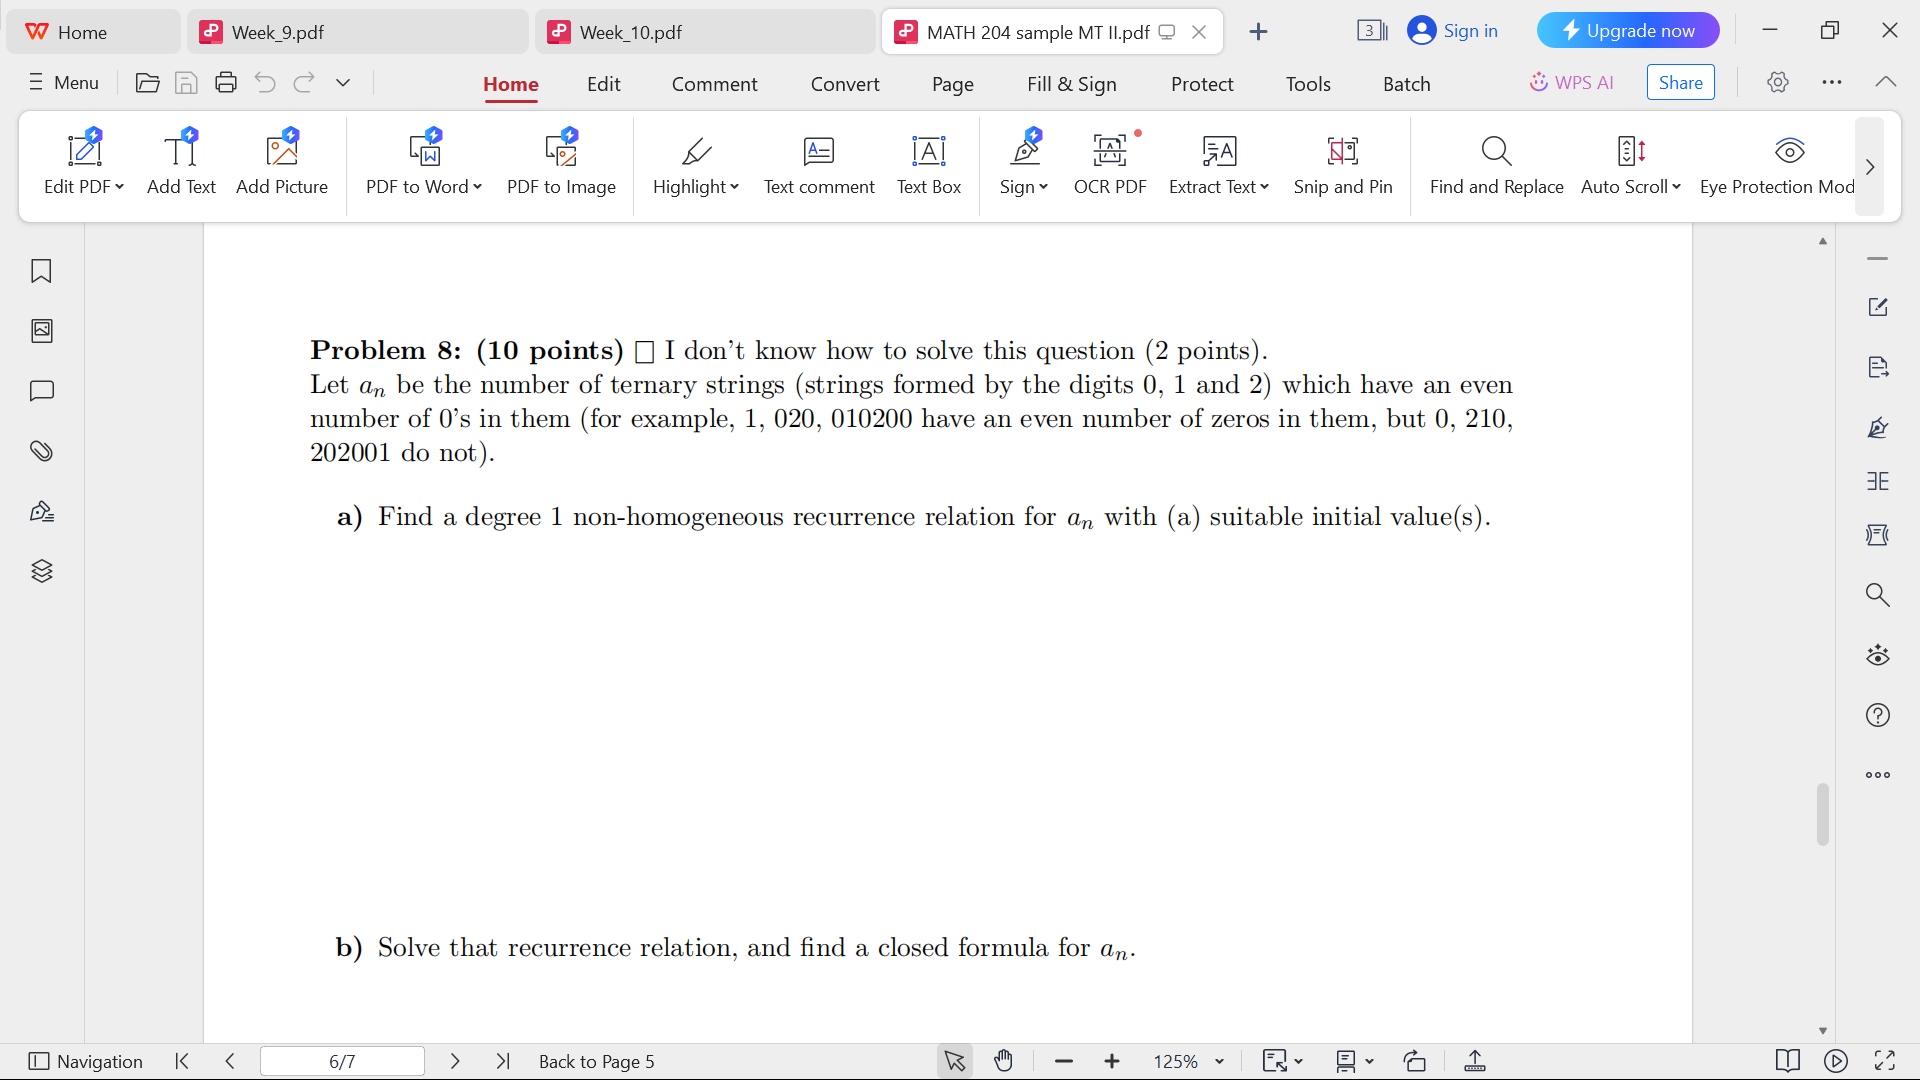1920x1080 pixels.
Task: Open Find and Replace
Action: [x=1495, y=165]
